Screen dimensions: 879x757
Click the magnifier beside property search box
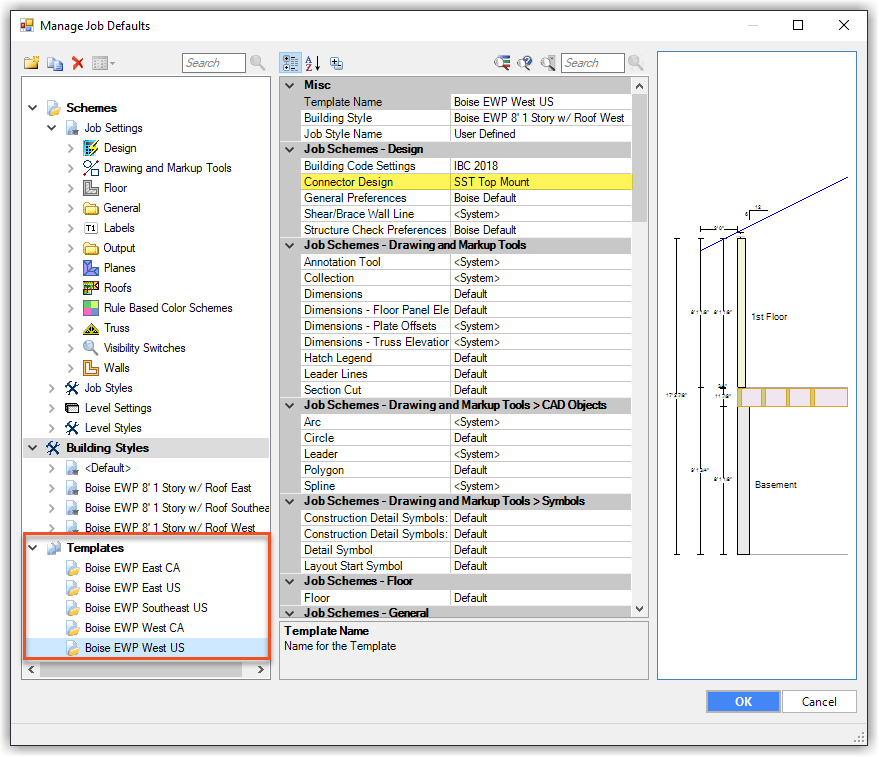tap(636, 63)
